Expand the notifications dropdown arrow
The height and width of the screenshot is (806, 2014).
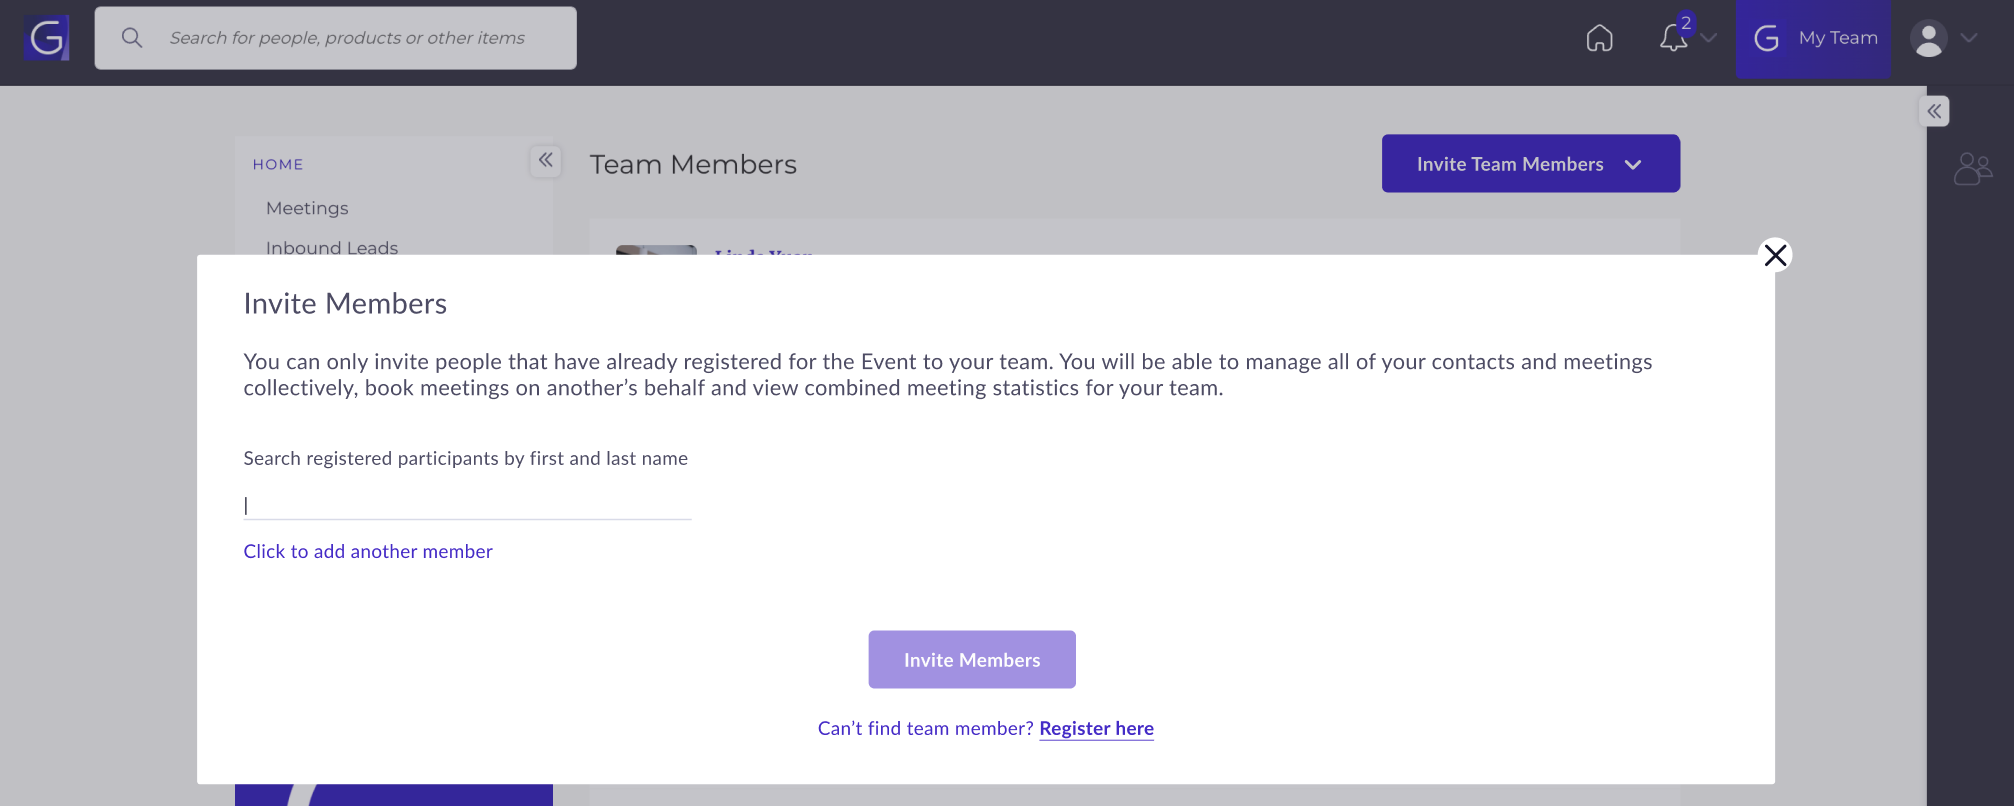click(1709, 38)
